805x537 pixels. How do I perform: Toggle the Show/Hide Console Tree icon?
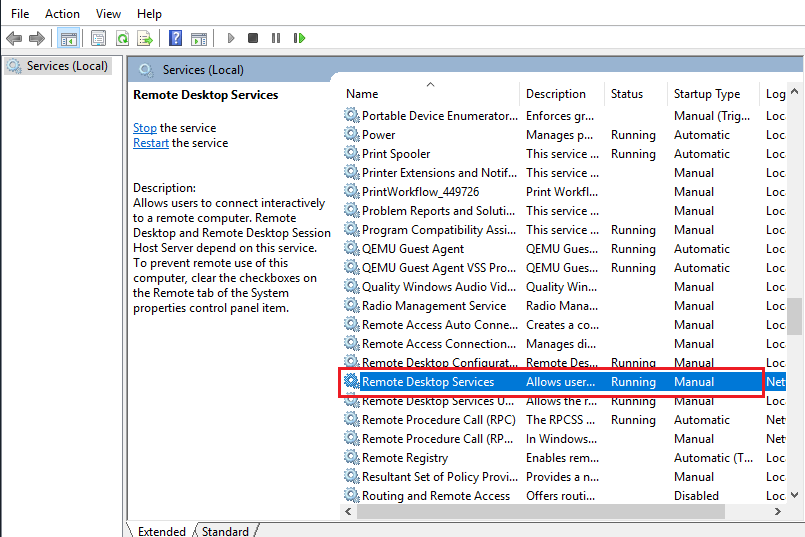pos(68,38)
